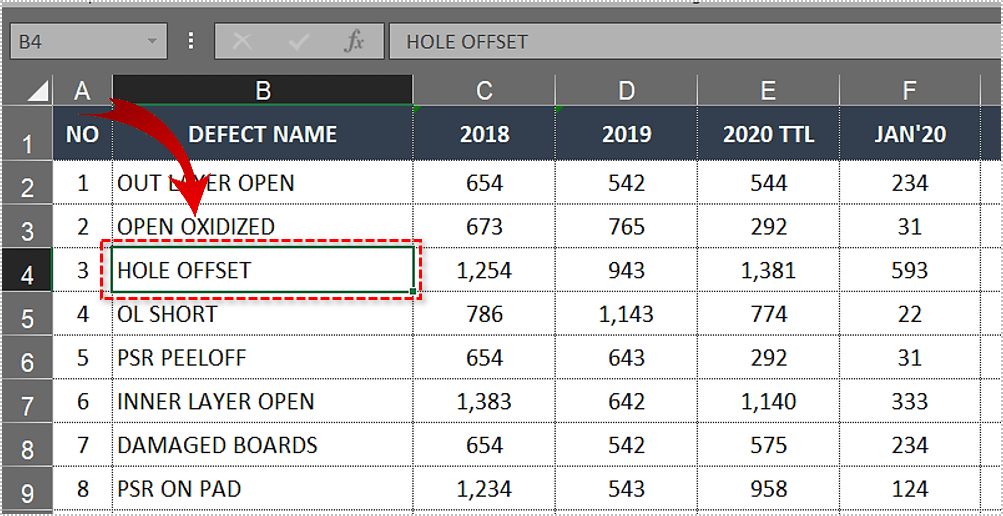Select row 7 header
1003x516 pixels.
tap(27, 403)
